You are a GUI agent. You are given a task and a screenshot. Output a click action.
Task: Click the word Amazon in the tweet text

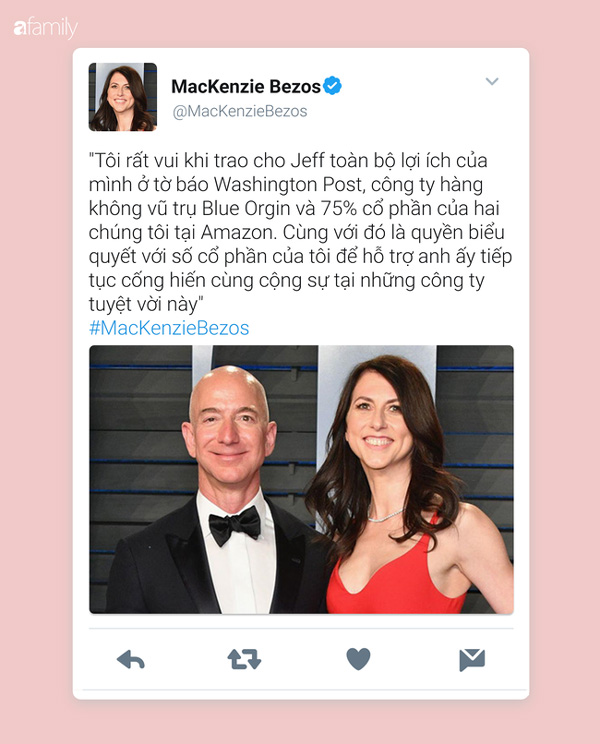239,232
